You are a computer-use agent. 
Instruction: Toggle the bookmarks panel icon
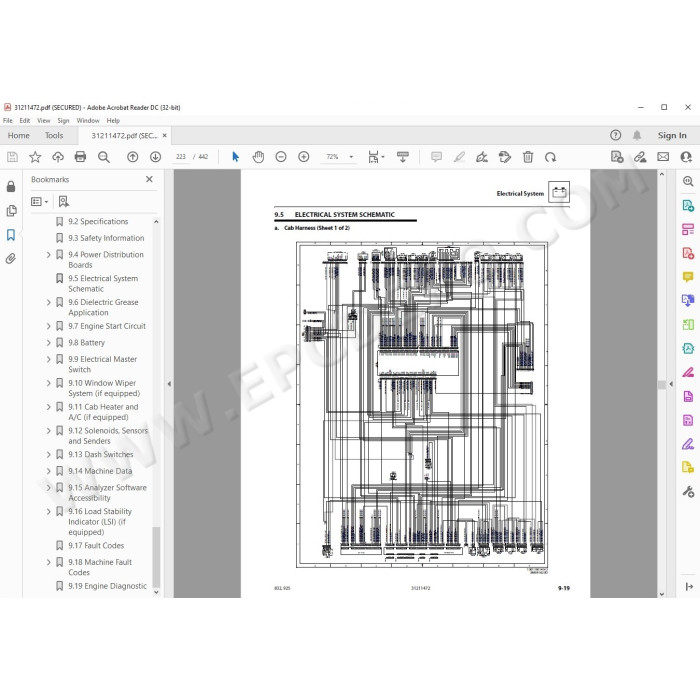pyautogui.click(x=11, y=235)
